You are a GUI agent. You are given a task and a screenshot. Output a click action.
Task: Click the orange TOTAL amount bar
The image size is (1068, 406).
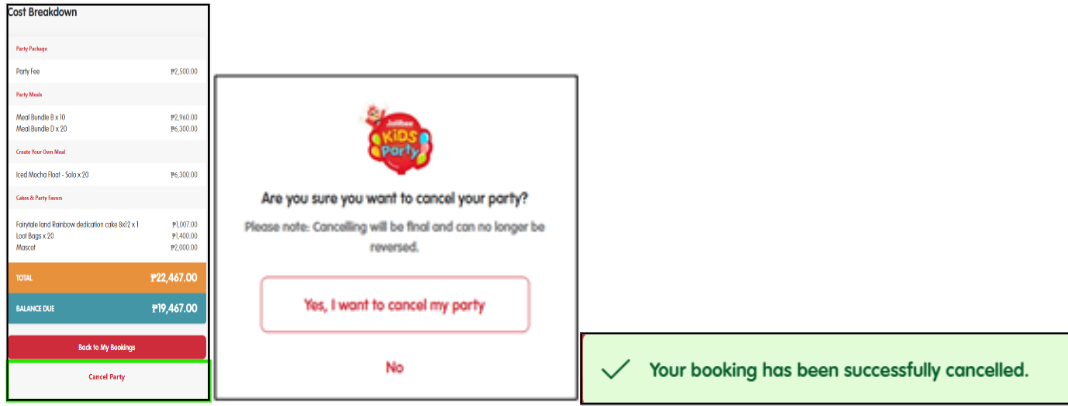tap(107, 277)
